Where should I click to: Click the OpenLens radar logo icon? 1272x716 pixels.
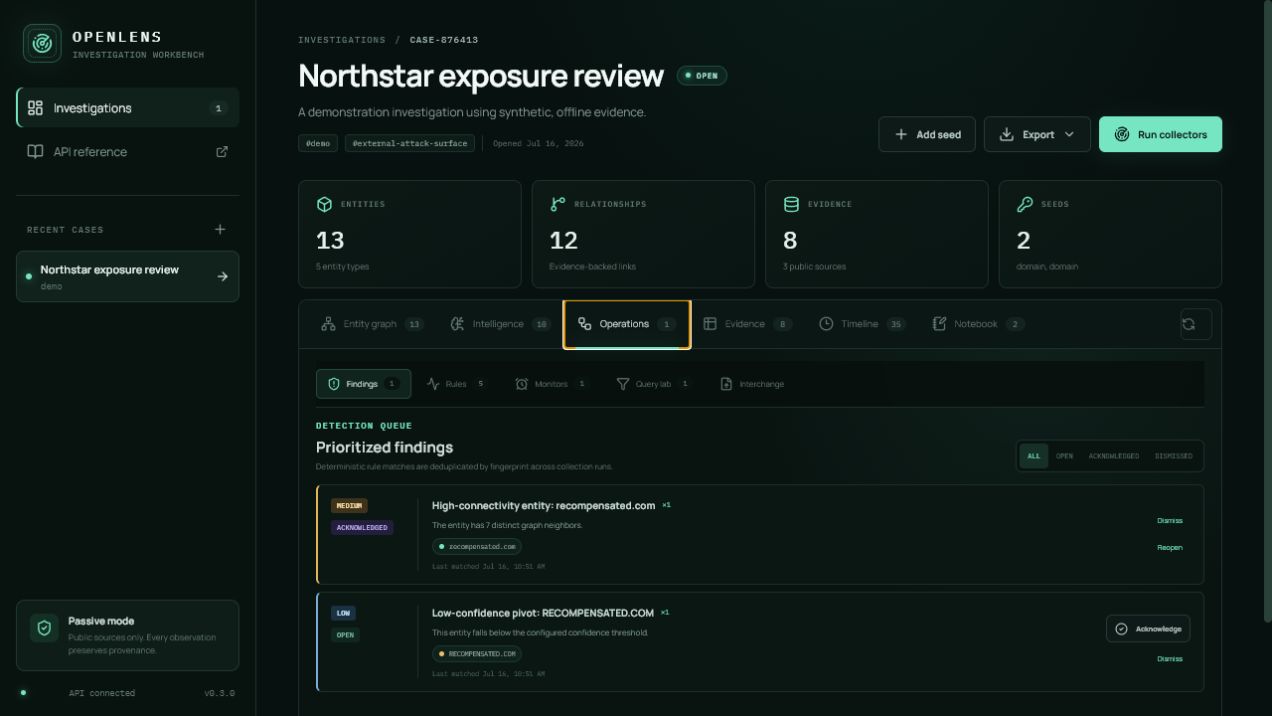(42, 43)
